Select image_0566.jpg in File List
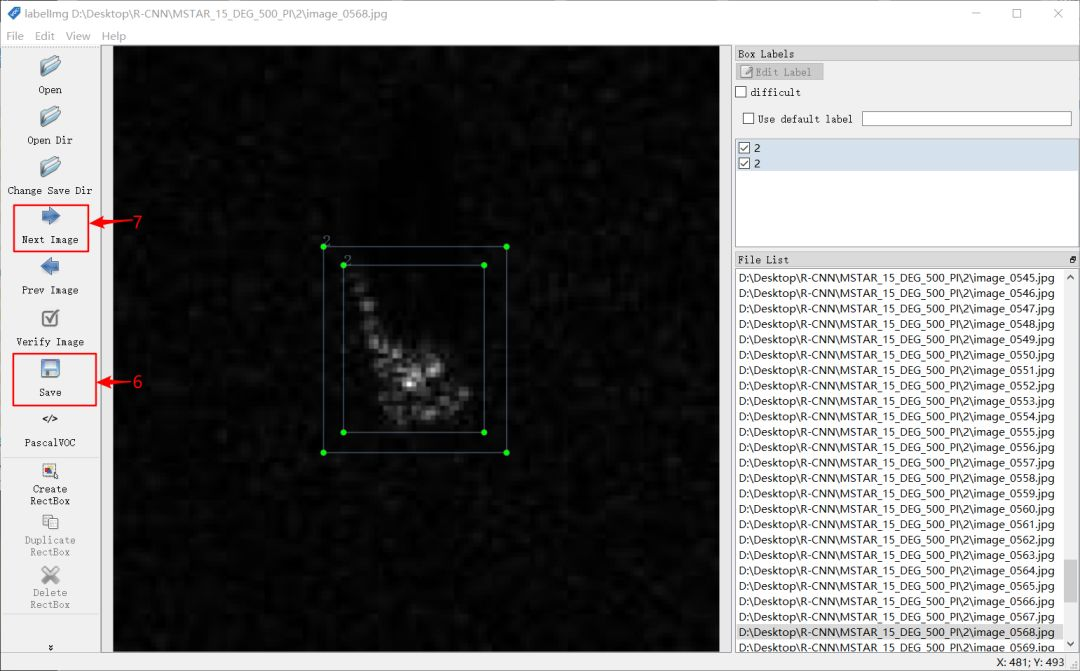The height and width of the screenshot is (671, 1080). (897, 601)
